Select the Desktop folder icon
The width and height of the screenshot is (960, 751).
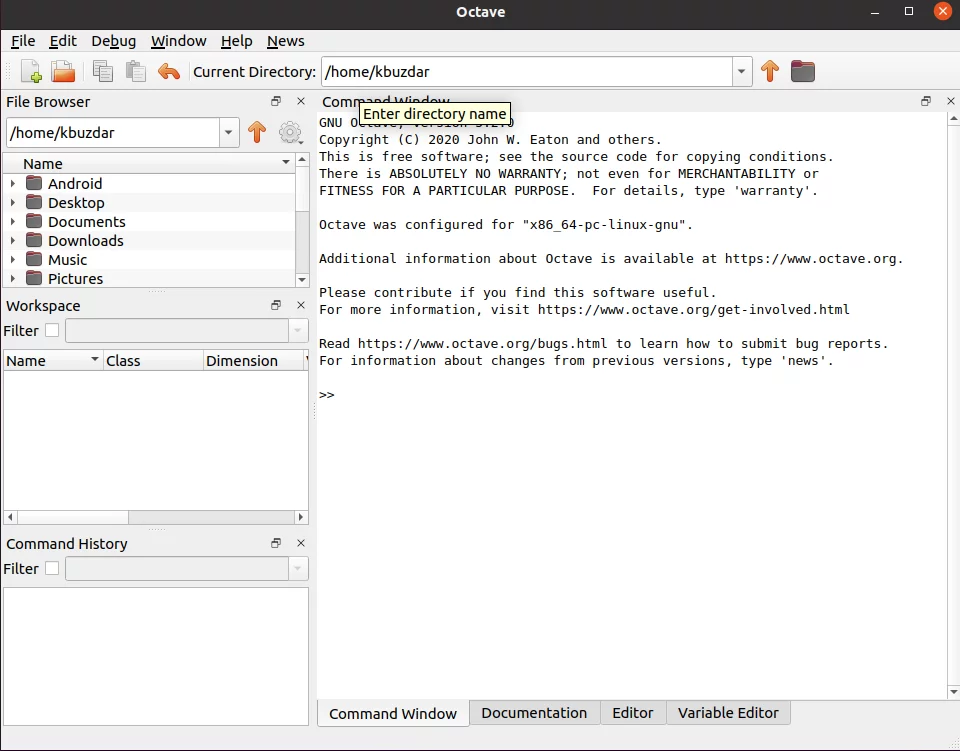34,202
